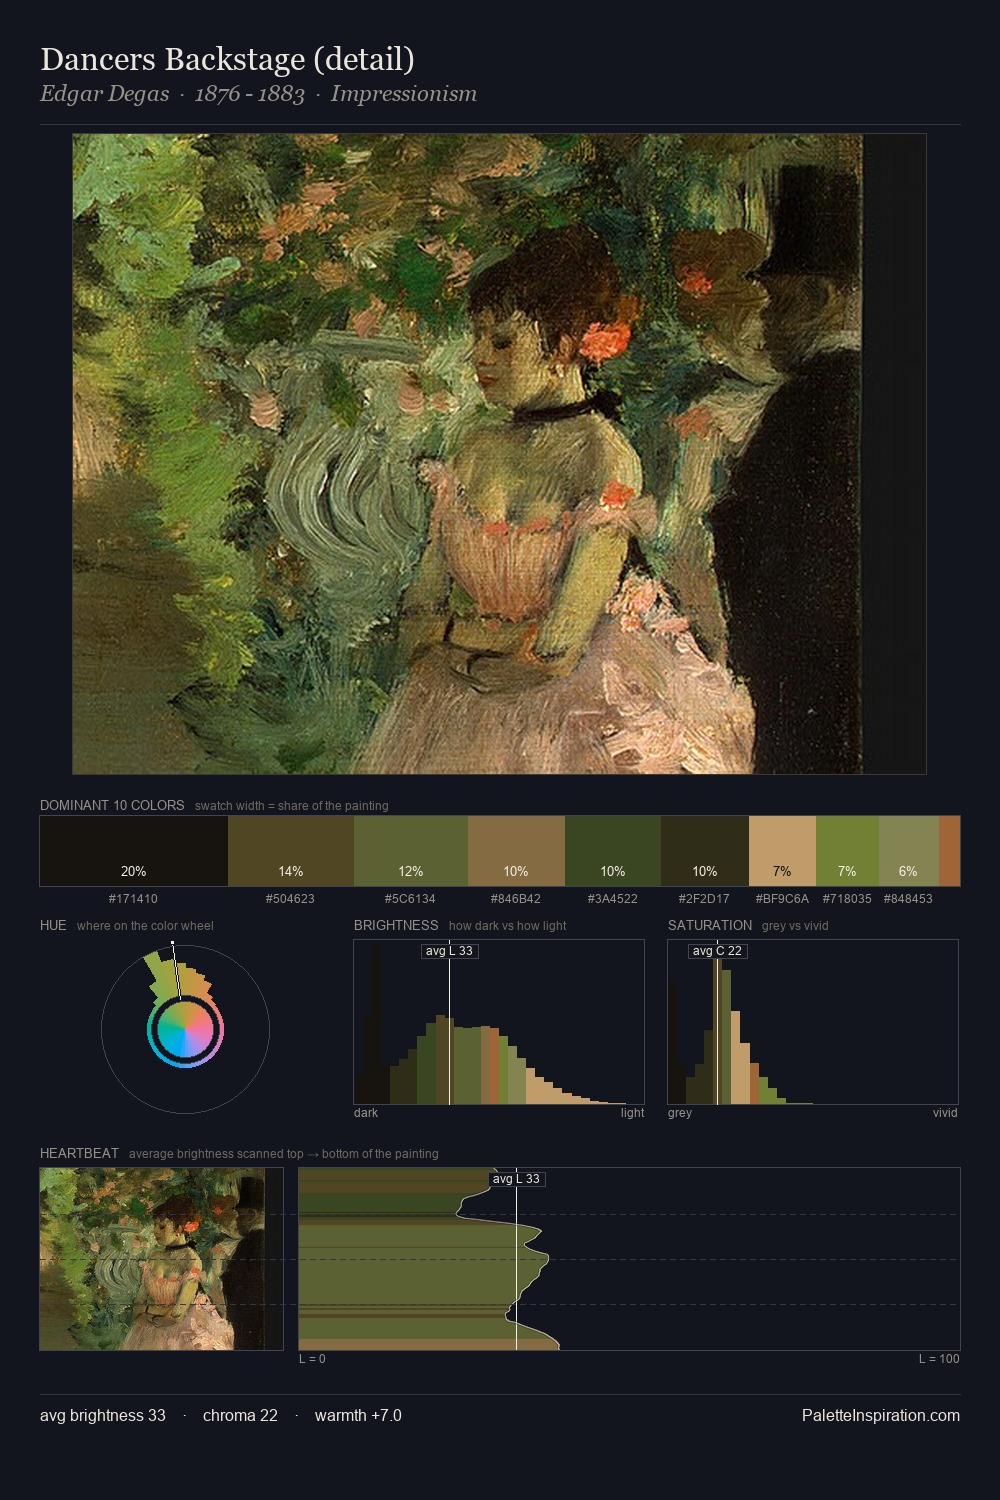Click the hex code #BF9C6A text
The image size is (1000, 1500).
tap(782, 899)
